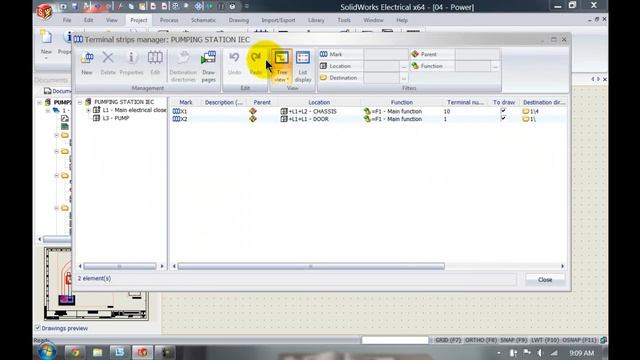Click the Mark filter input field

(x=385, y=54)
